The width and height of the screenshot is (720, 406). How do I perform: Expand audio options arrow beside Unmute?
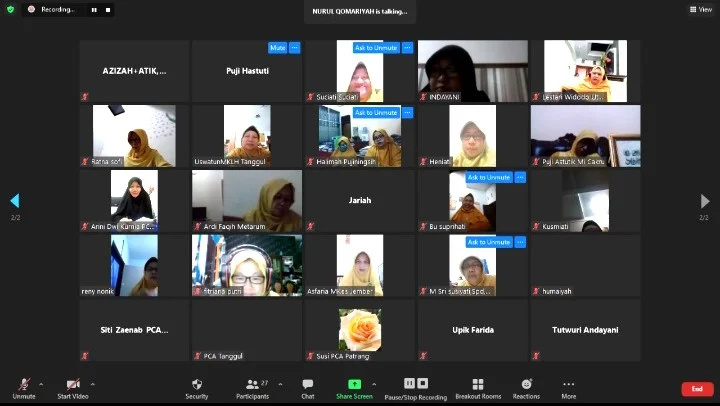click(41, 383)
